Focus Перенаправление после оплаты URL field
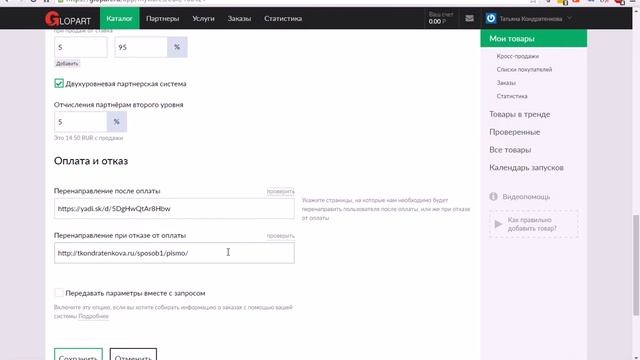 (174, 209)
